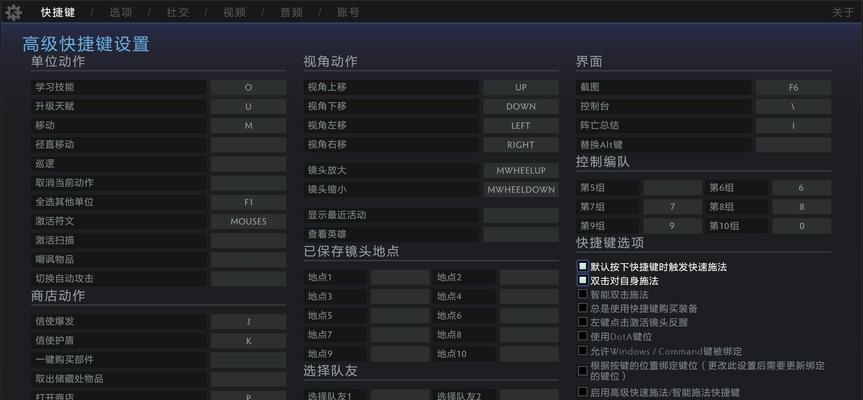Rebind 第8组 key showing 8
Screen dimensions: 863x400
(801, 207)
